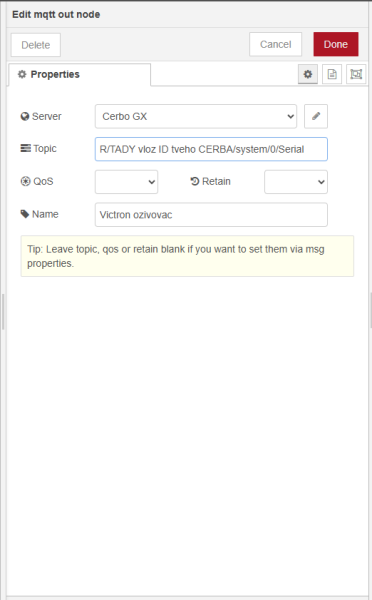This screenshot has width=372, height=600.
Task: Select the Properties tab
Action: 80,75
